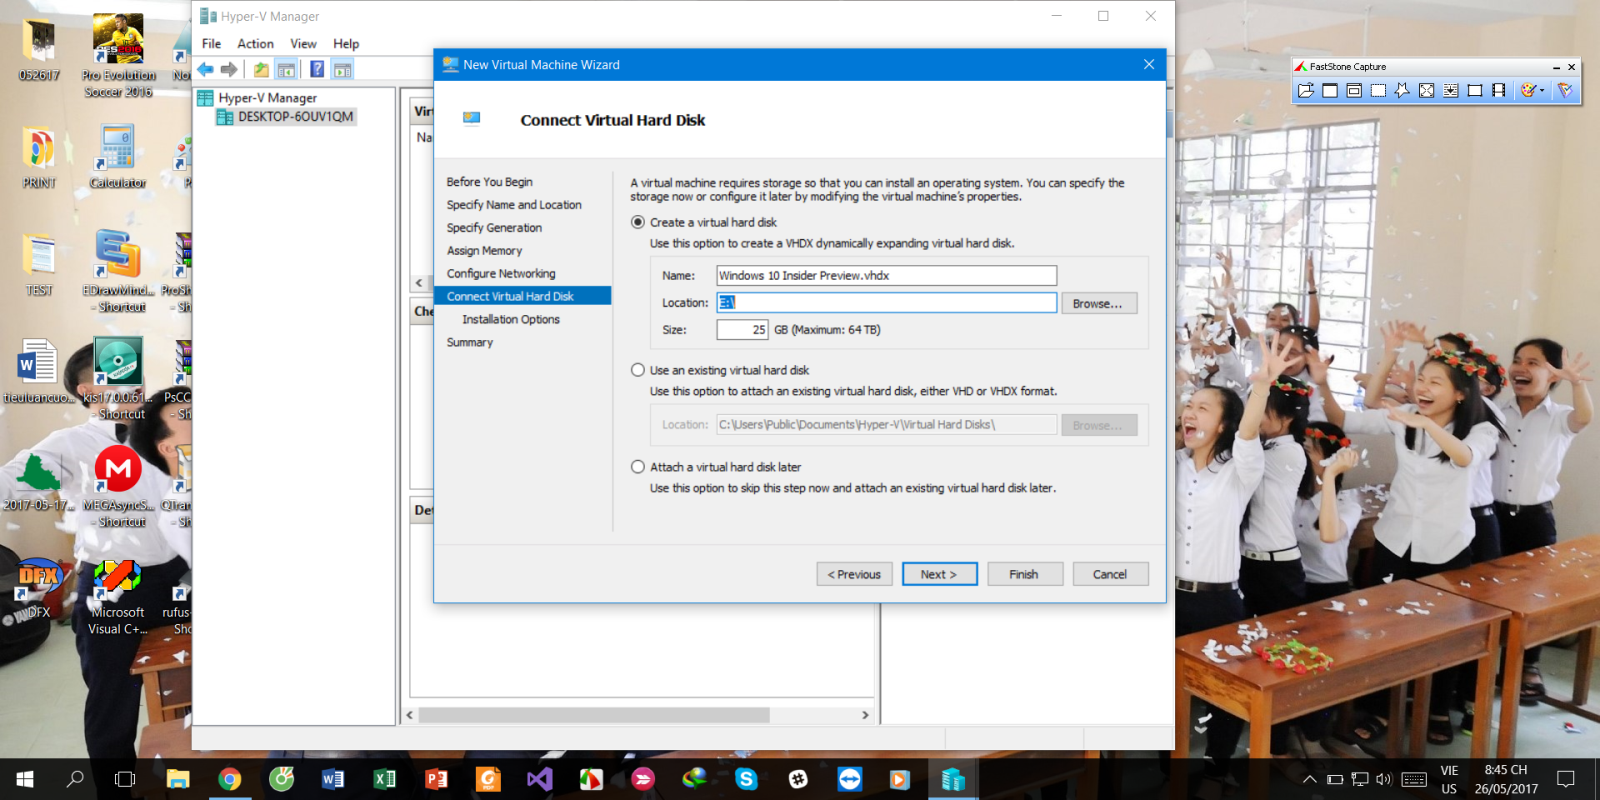Open MEGAsync desktop shortcut
1600x800 pixels.
[x=118, y=486]
